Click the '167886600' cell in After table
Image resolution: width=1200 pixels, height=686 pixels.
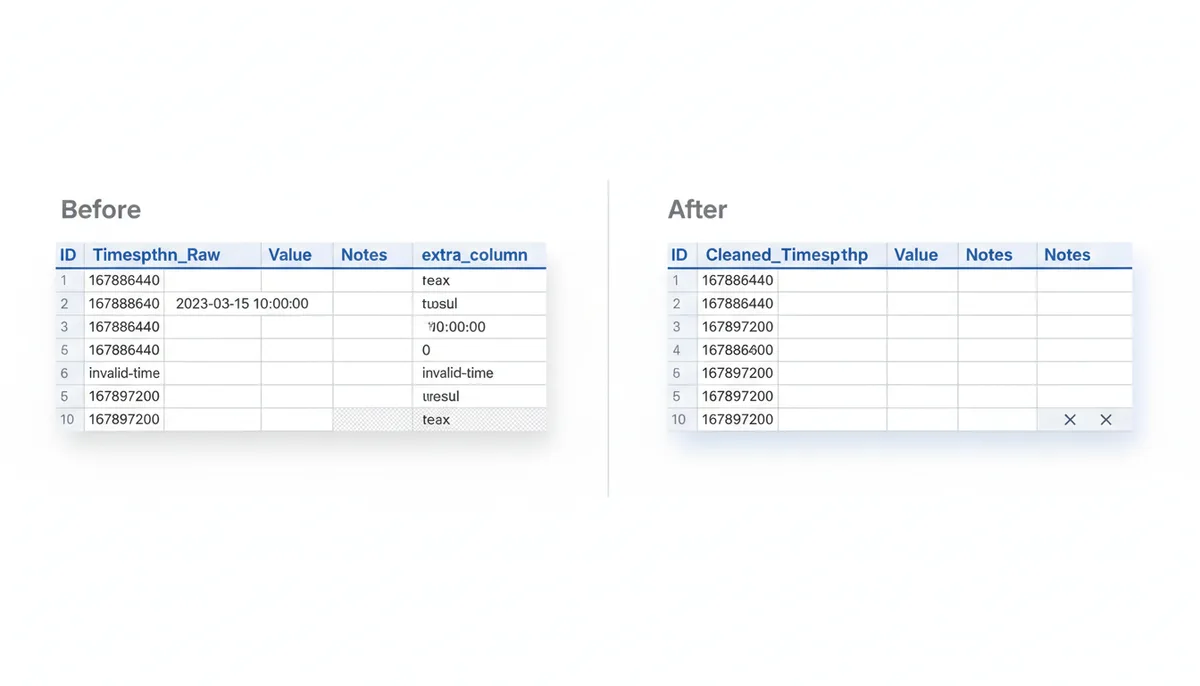[x=737, y=350]
